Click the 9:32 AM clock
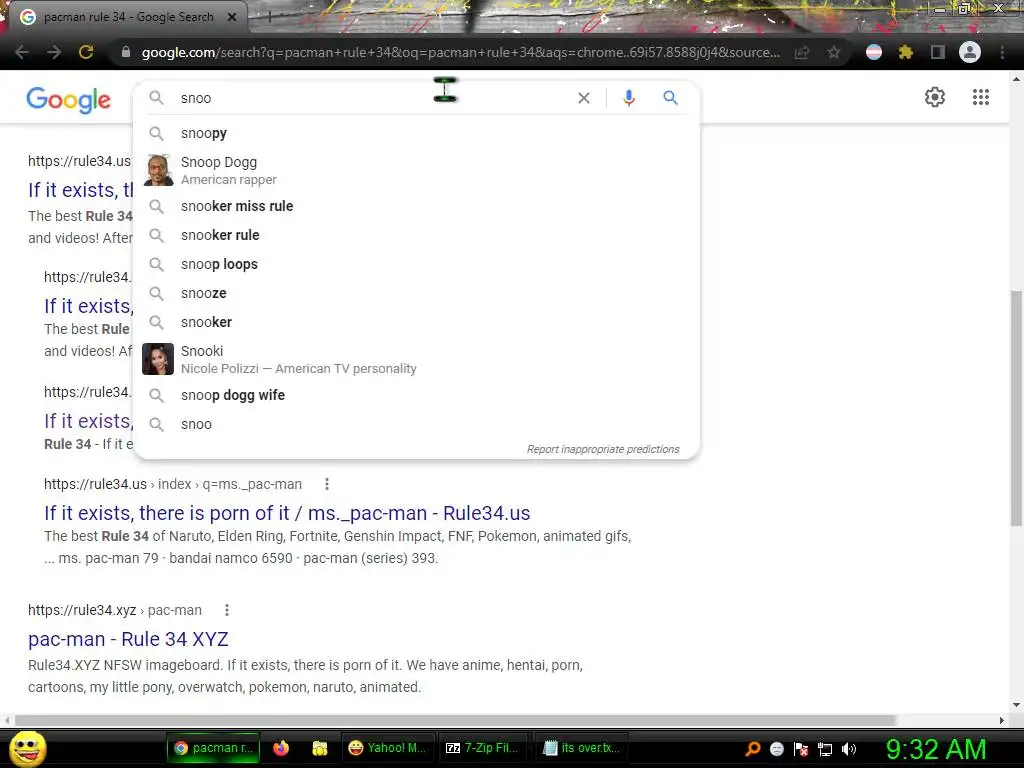The image size is (1024, 768). [x=936, y=749]
